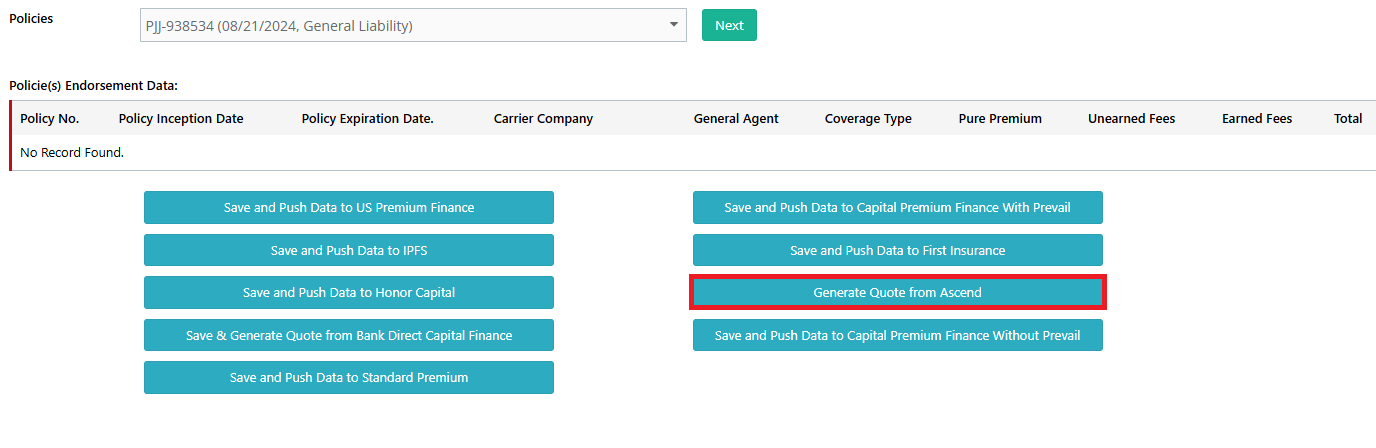Select the Coverage Type column header
This screenshot has height=448, width=1376.
tap(868, 118)
